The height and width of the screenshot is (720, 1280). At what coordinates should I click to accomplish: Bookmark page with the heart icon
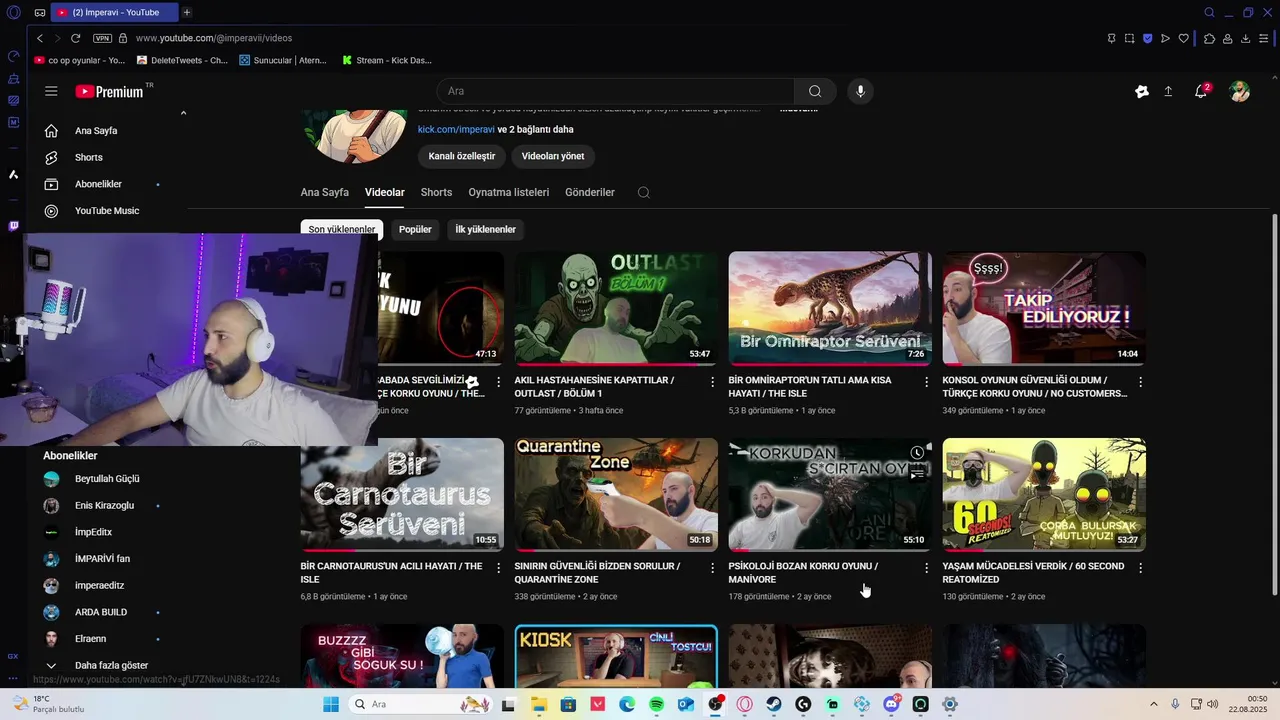pyautogui.click(x=1184, y=38)
